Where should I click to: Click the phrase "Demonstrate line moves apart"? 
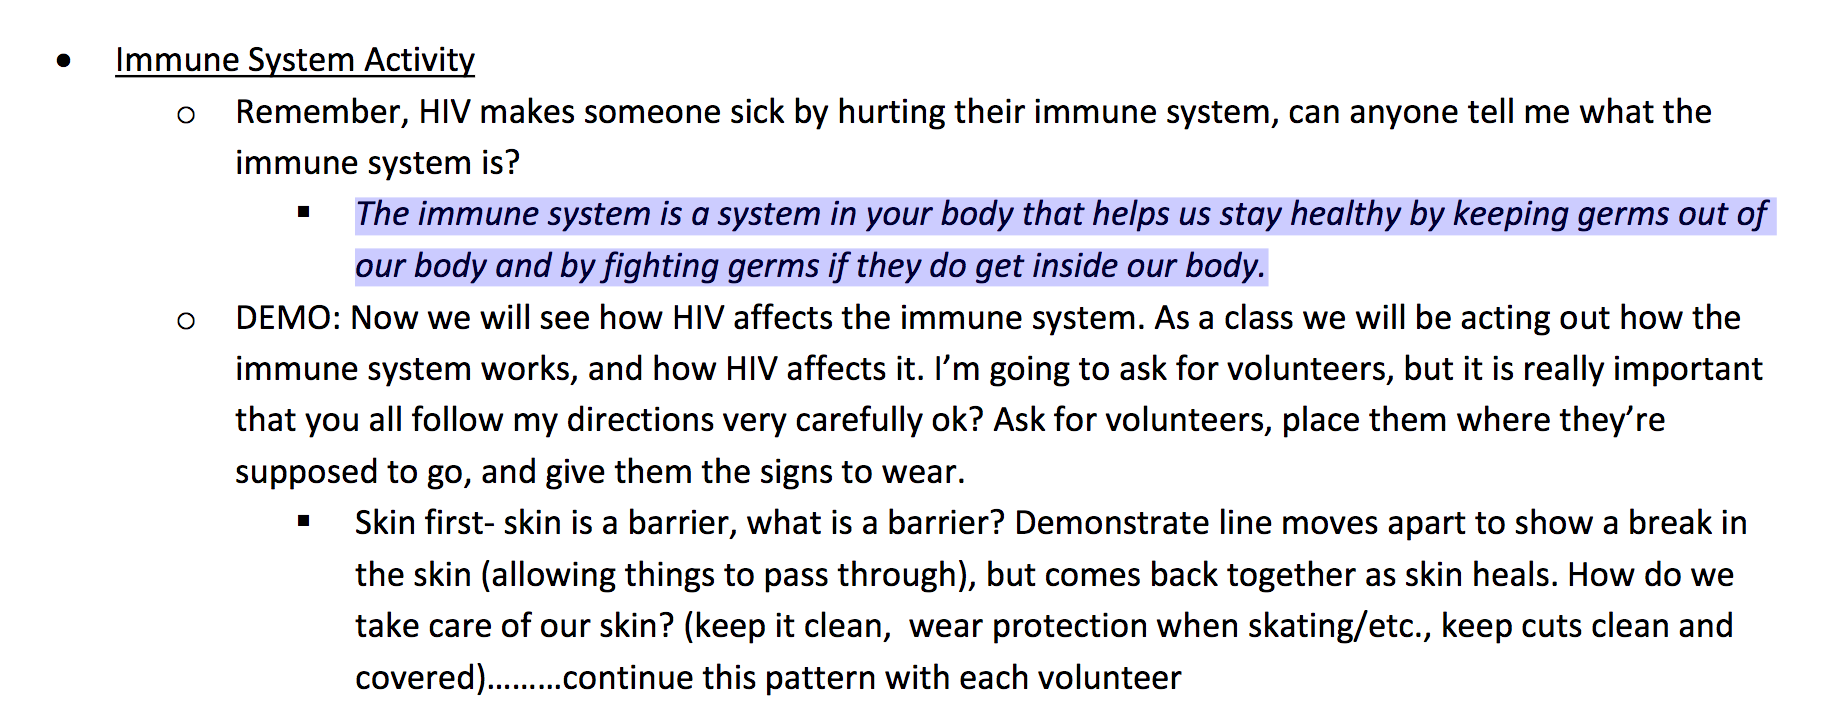[1240, 523]
